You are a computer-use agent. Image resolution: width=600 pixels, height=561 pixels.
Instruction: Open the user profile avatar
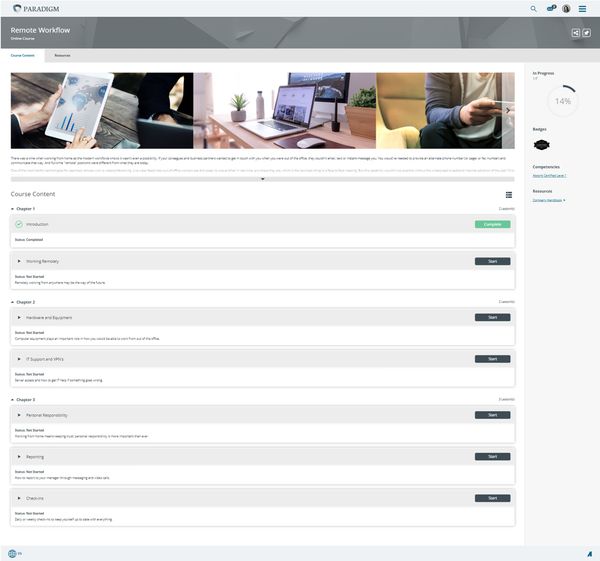point(566,8)
